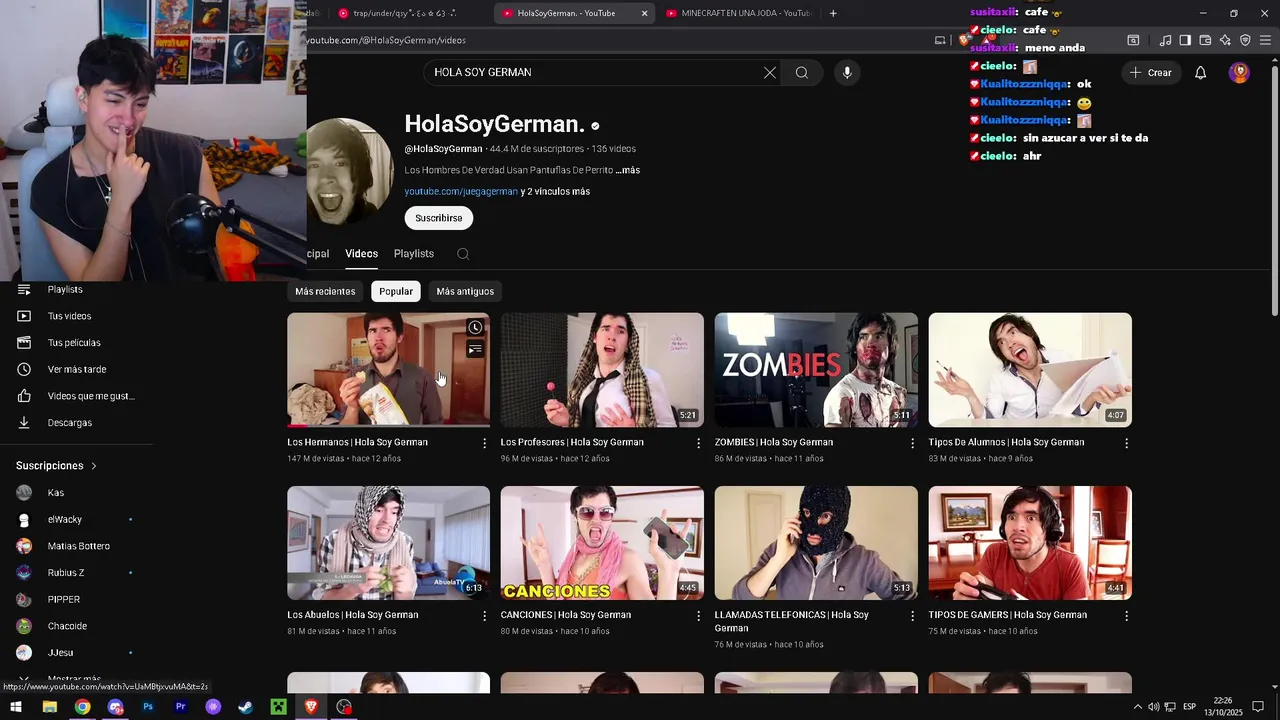Select Más recientes sort chip
Image resolution: width=1280 pixels, height=720 pixels.
pos(325,291)
